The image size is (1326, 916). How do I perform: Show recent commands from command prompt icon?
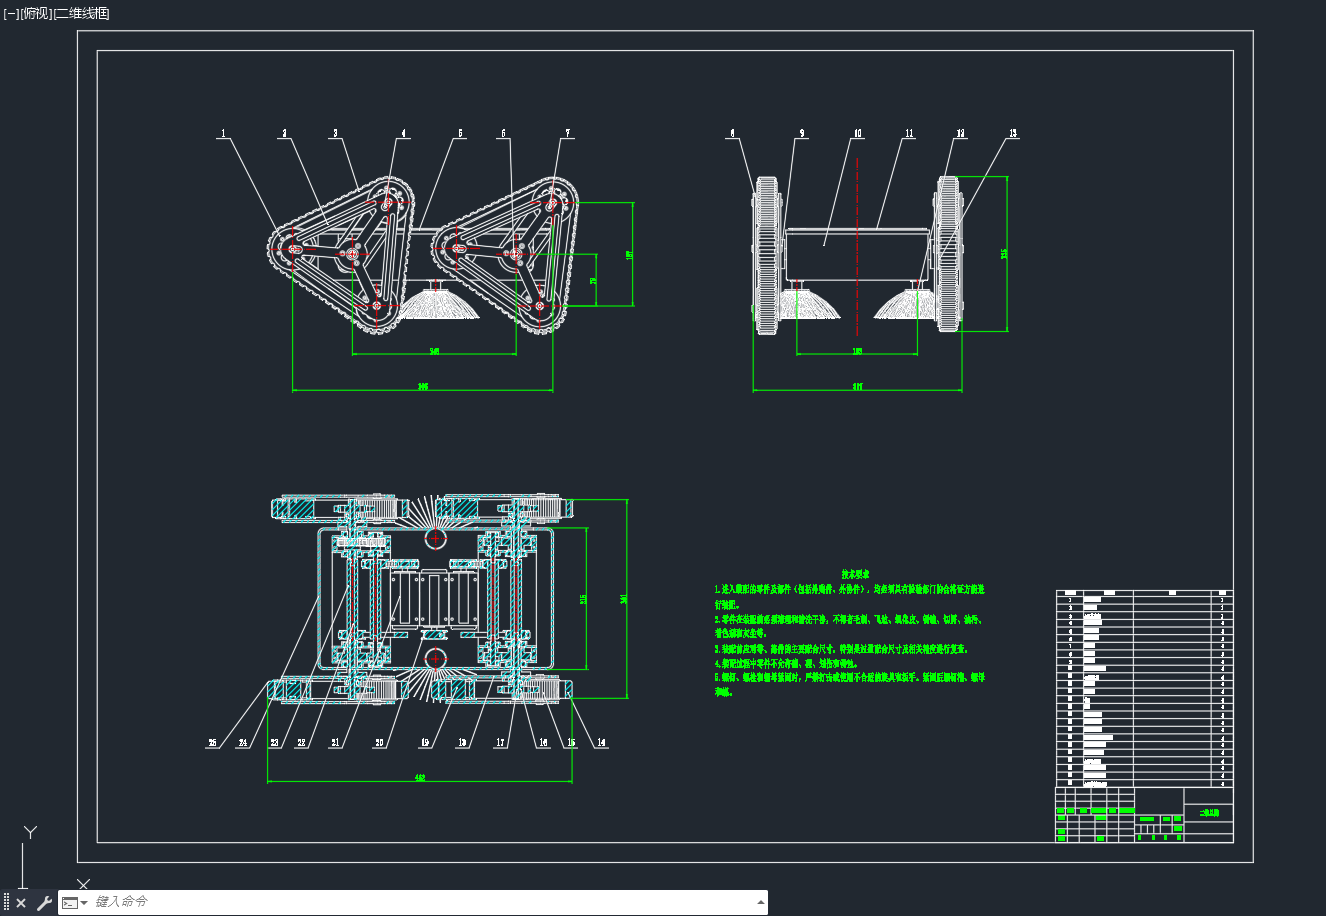pyautogui.click(x=75, y=903)
